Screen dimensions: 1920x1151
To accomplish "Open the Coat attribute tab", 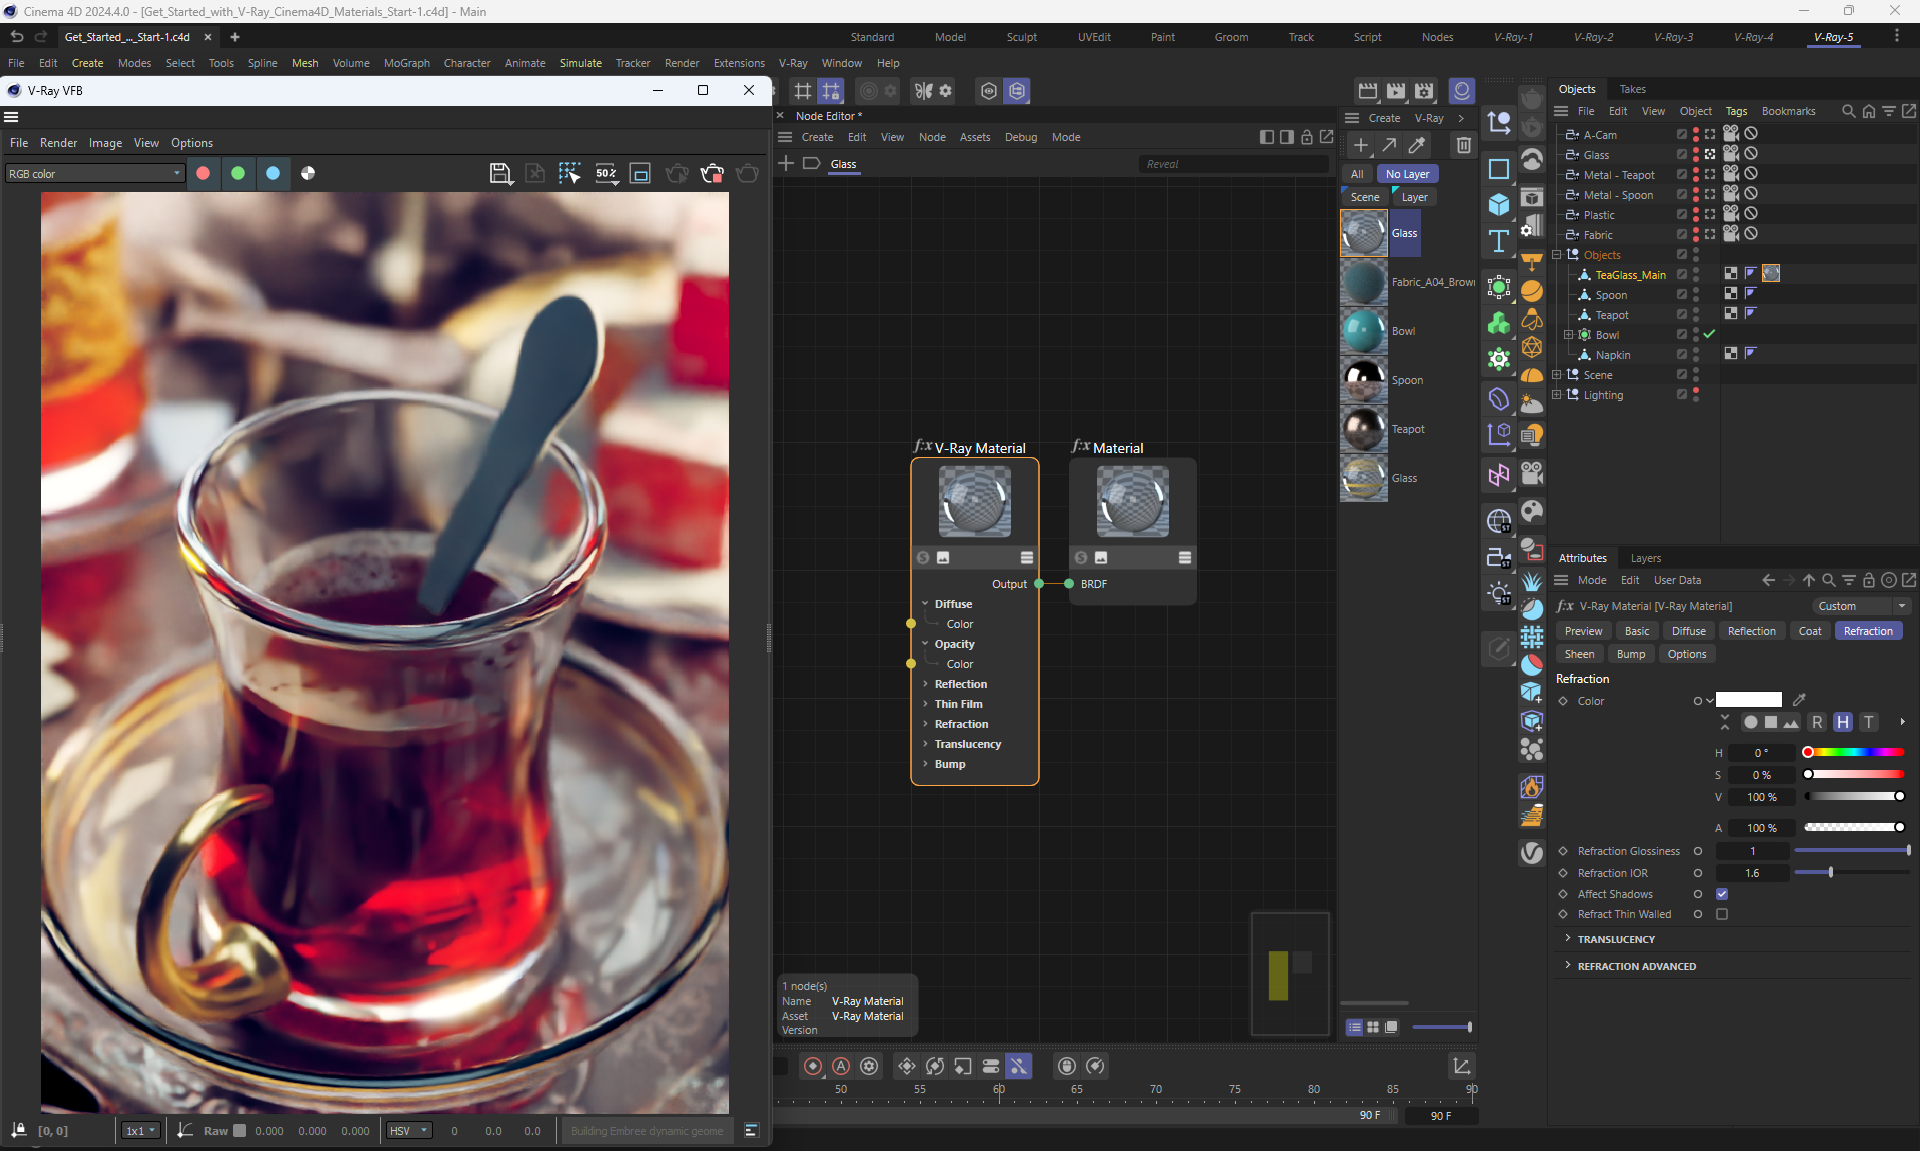I will (x=1809, y=631).
